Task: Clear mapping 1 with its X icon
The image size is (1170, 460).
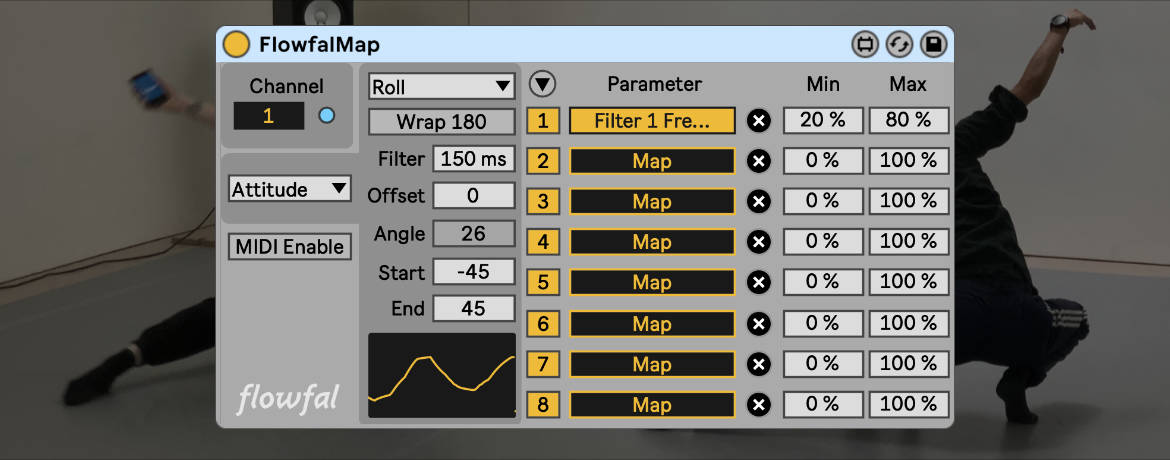Action: [x=758, y=121]
